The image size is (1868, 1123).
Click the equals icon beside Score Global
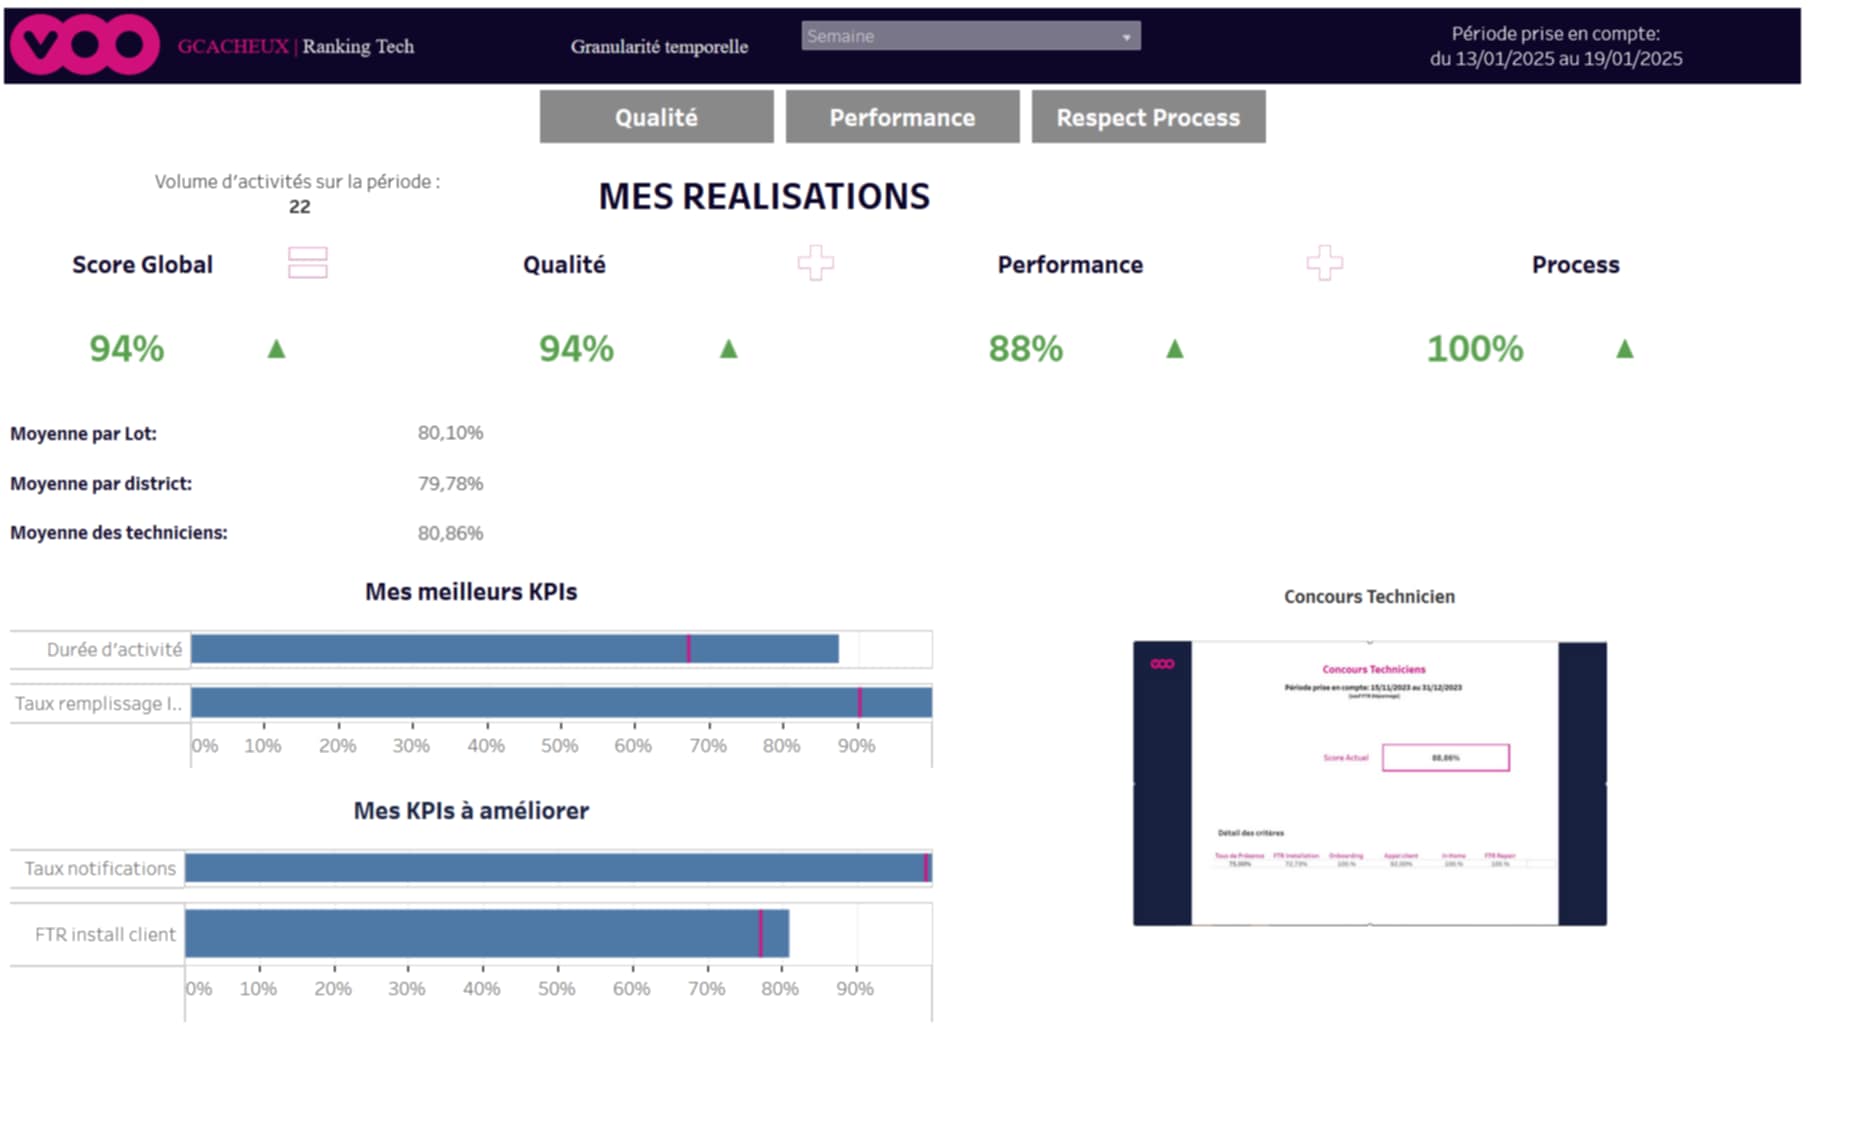pos(308,263)
